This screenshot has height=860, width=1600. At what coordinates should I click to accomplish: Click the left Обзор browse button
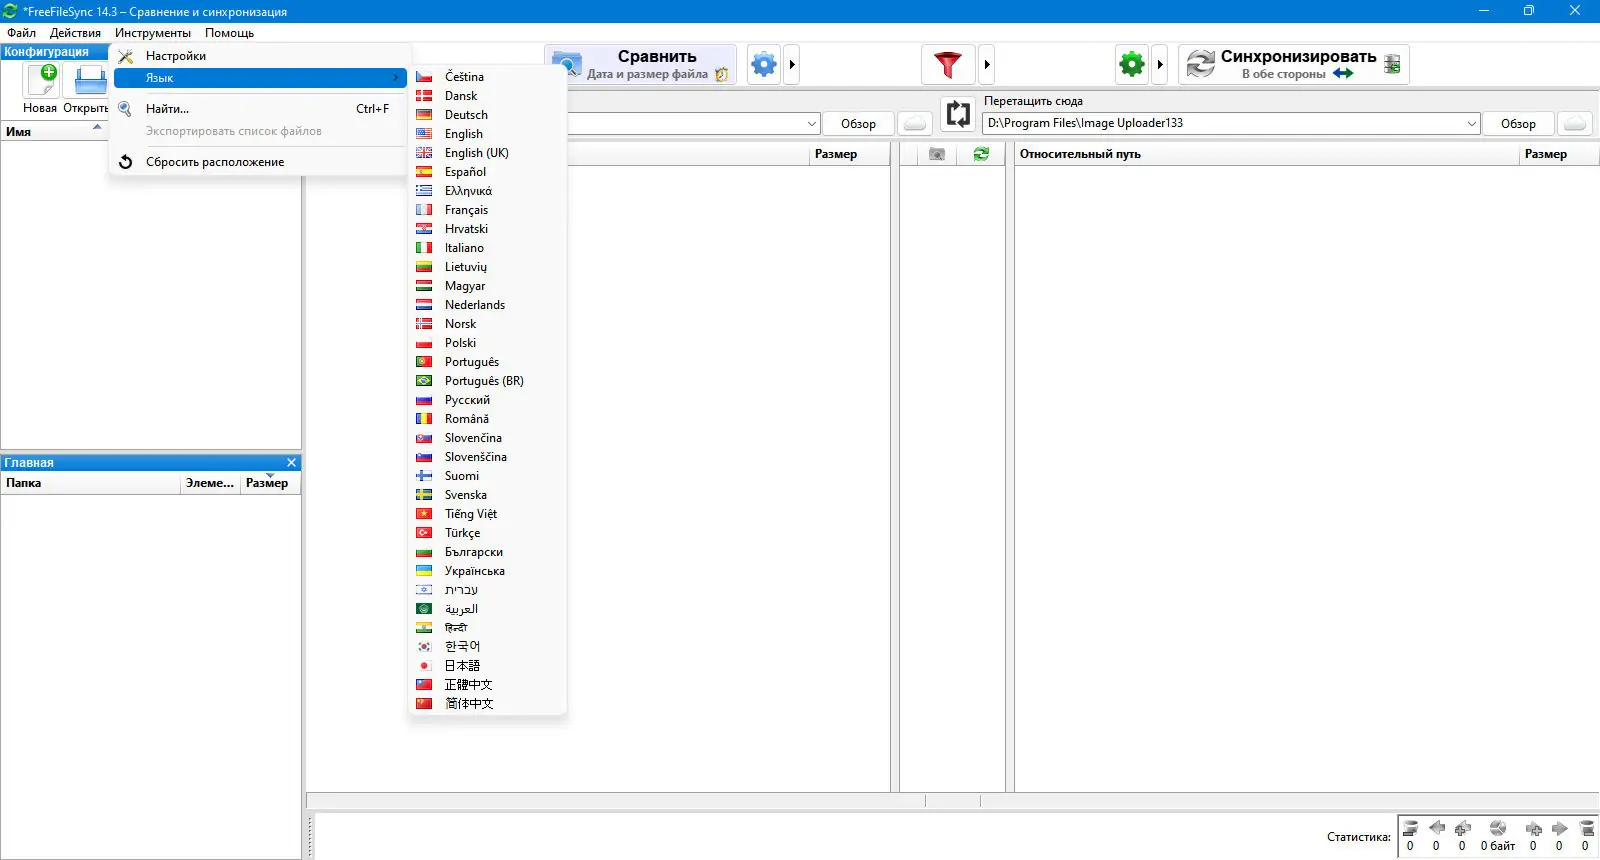pos(858,124)
